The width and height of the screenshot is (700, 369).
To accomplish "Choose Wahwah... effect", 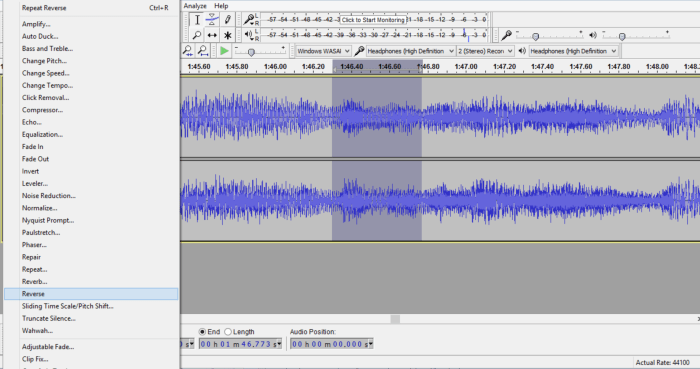I will click(x=91, y=331).
